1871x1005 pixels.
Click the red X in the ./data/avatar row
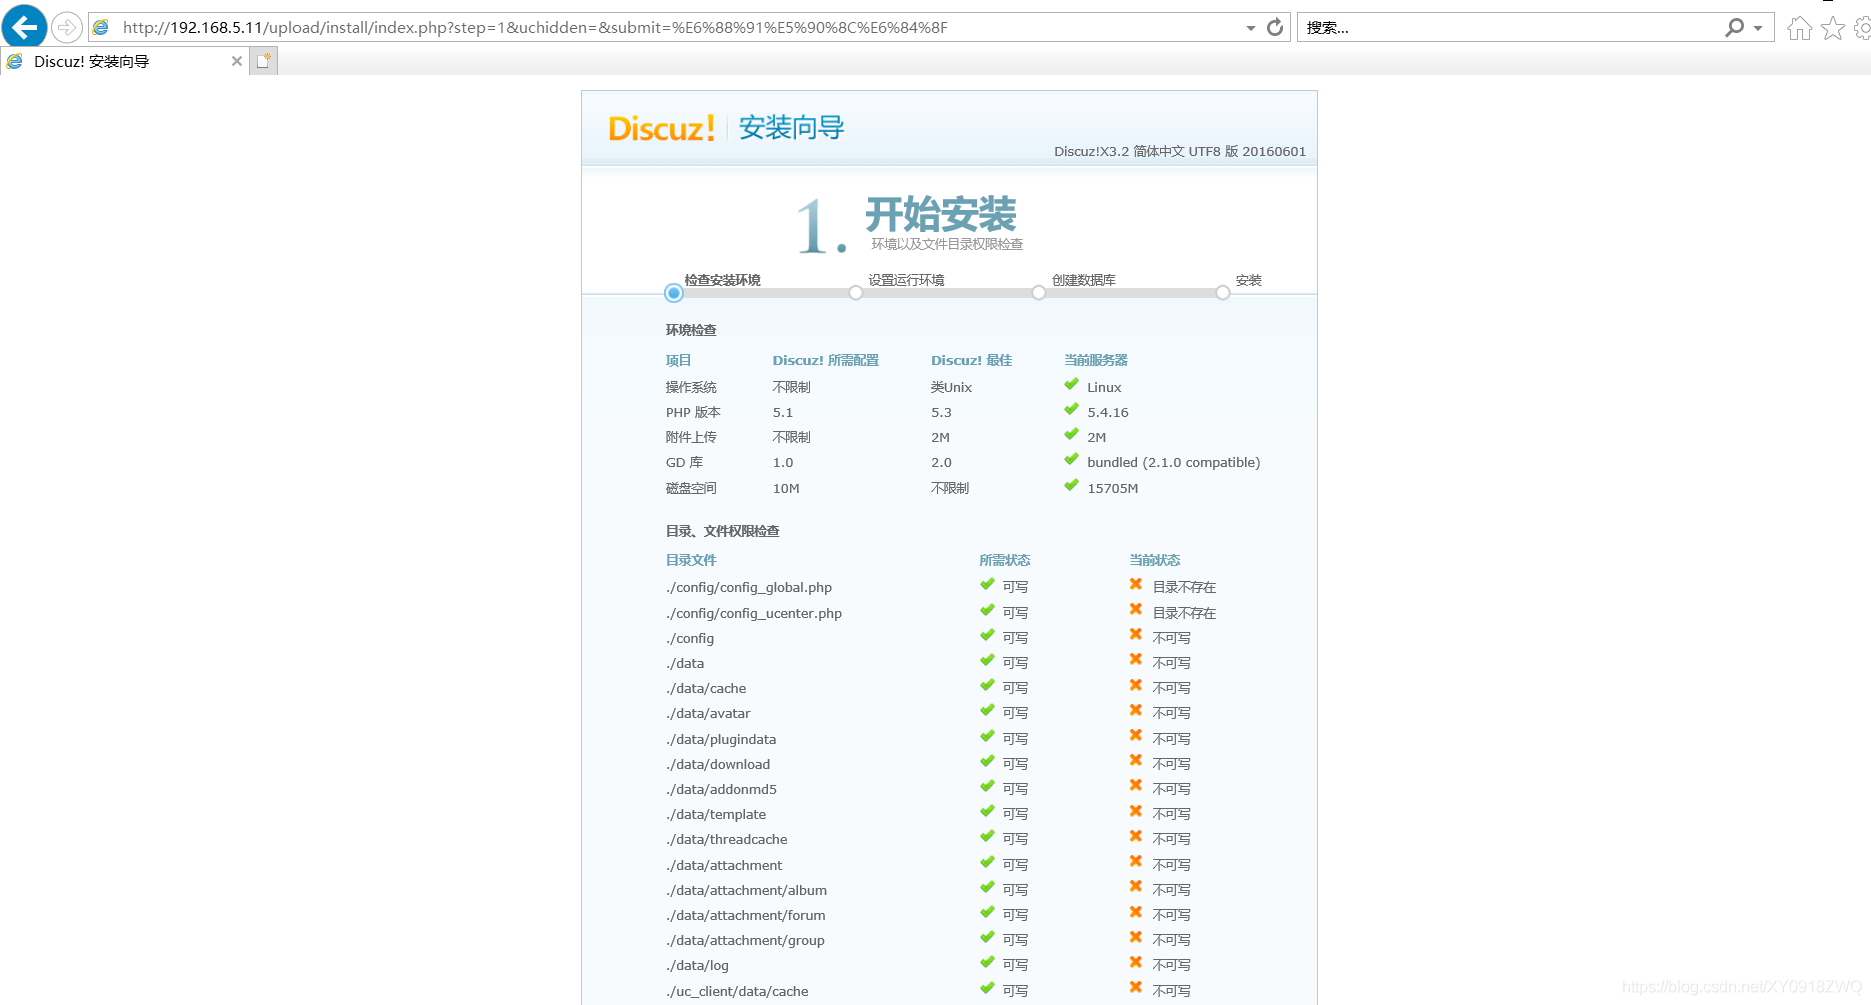(1136, 711)
